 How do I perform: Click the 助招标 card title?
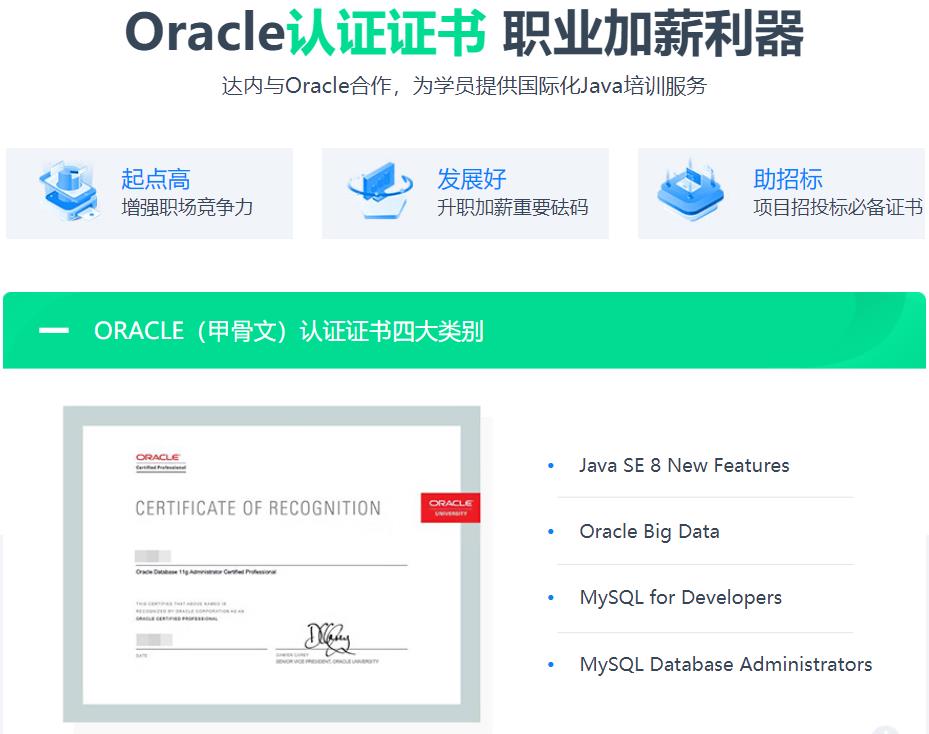click(787, 179)
